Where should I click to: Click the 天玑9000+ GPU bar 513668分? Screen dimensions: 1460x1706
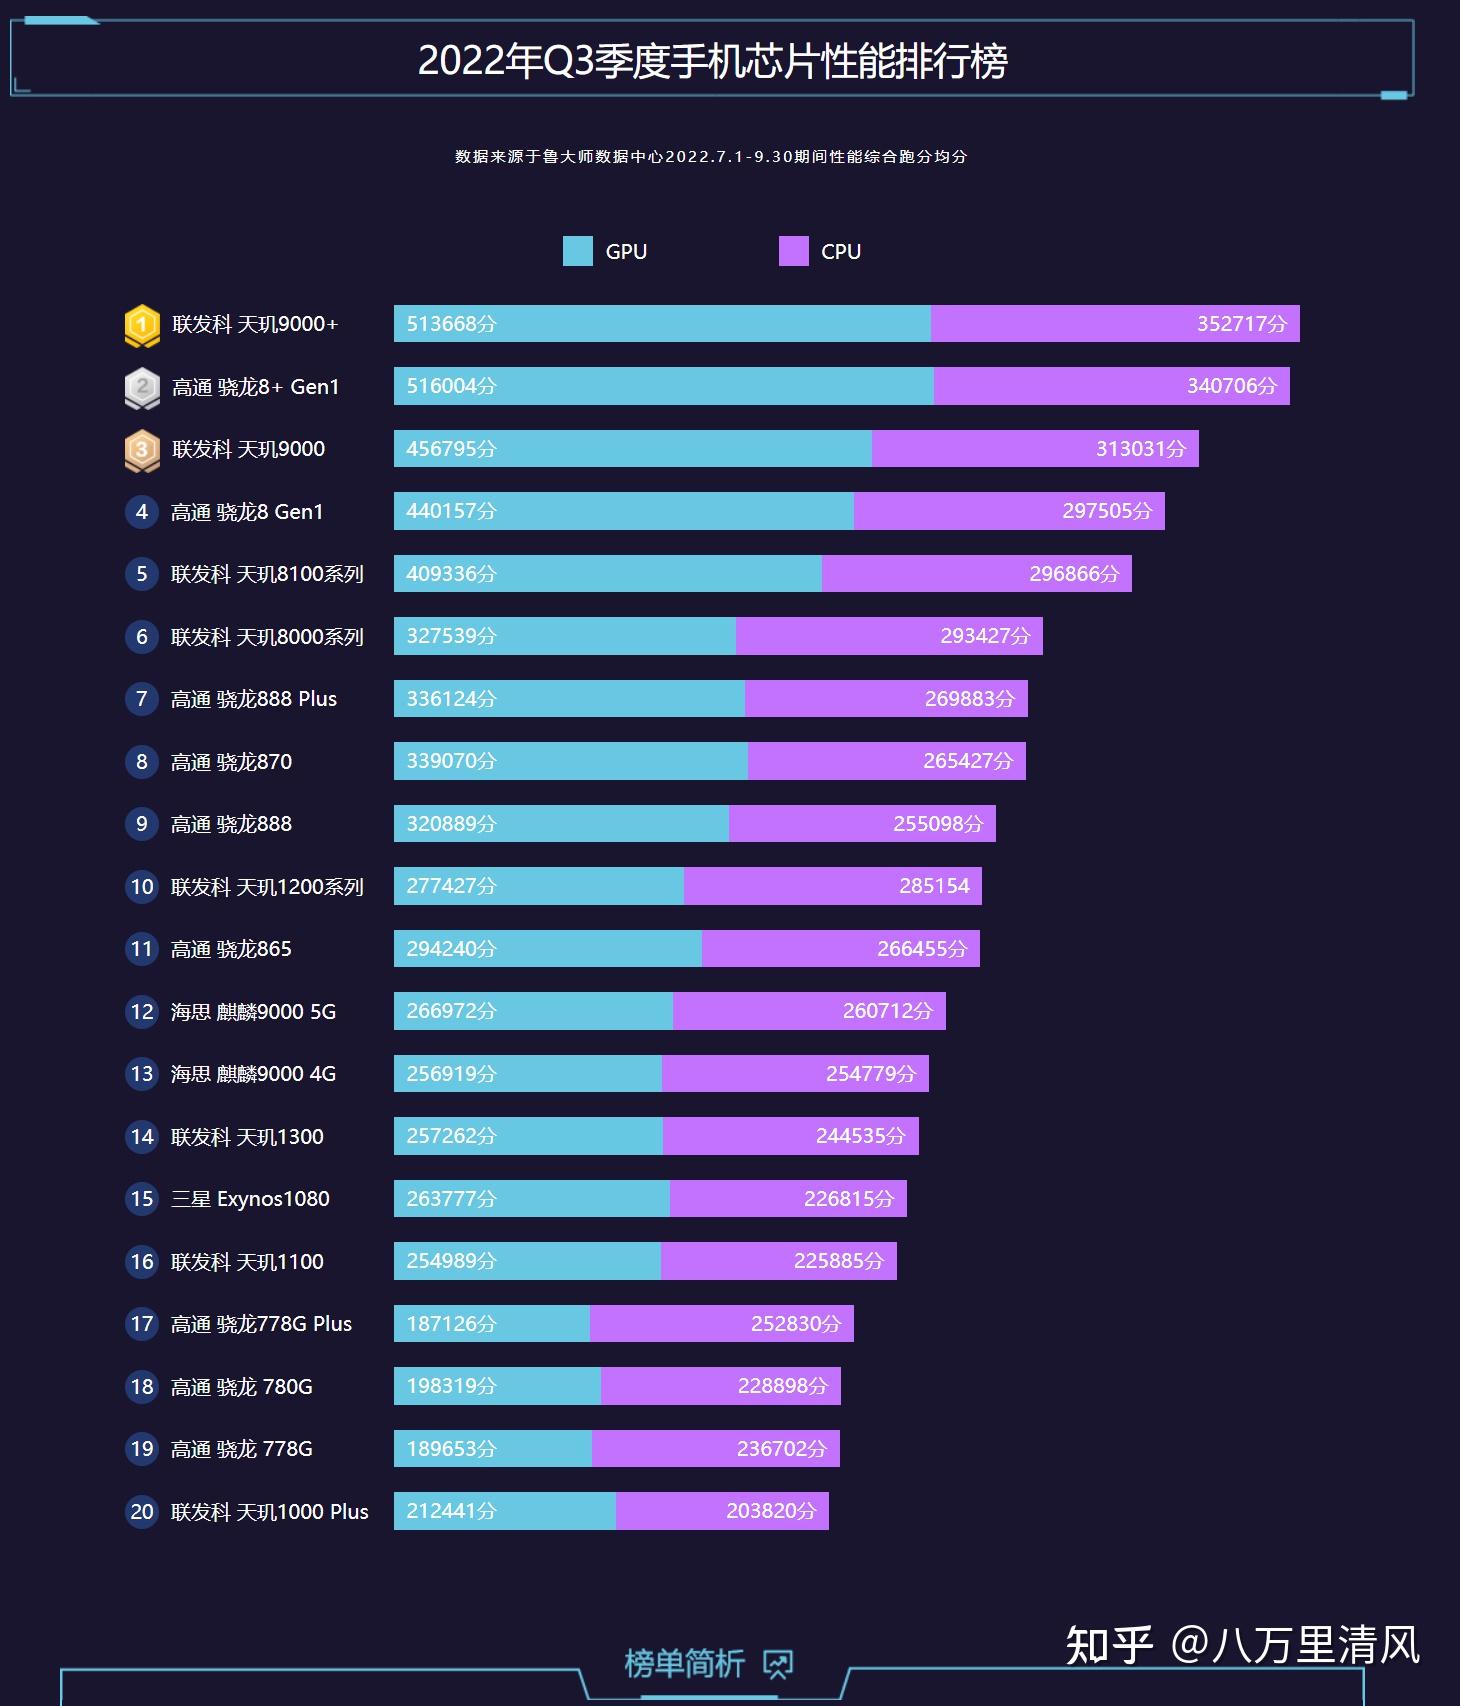pyautogui.click(x=662, y=324)
